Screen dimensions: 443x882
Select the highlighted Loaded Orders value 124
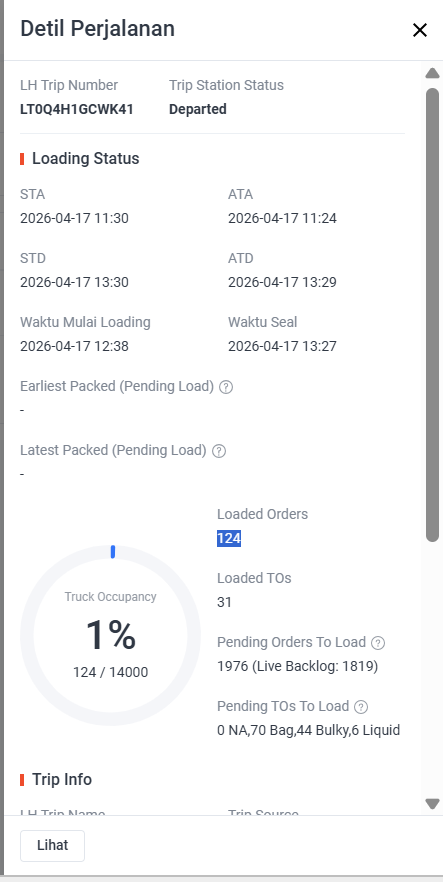[229, 538]
